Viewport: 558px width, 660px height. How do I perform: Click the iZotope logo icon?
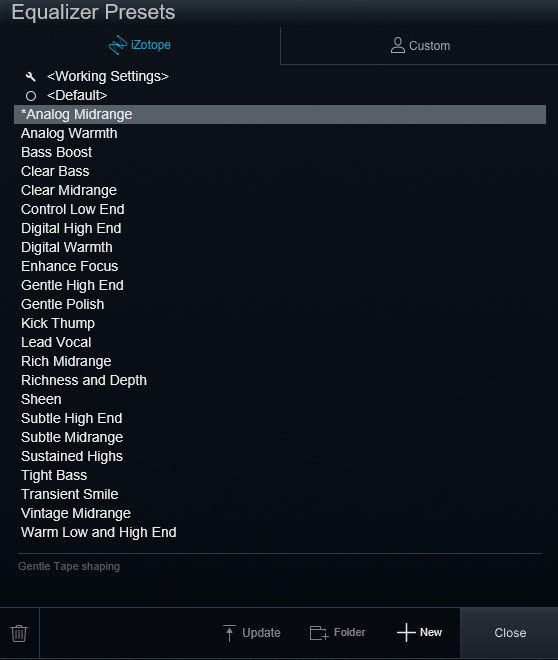tap(117, 45)
